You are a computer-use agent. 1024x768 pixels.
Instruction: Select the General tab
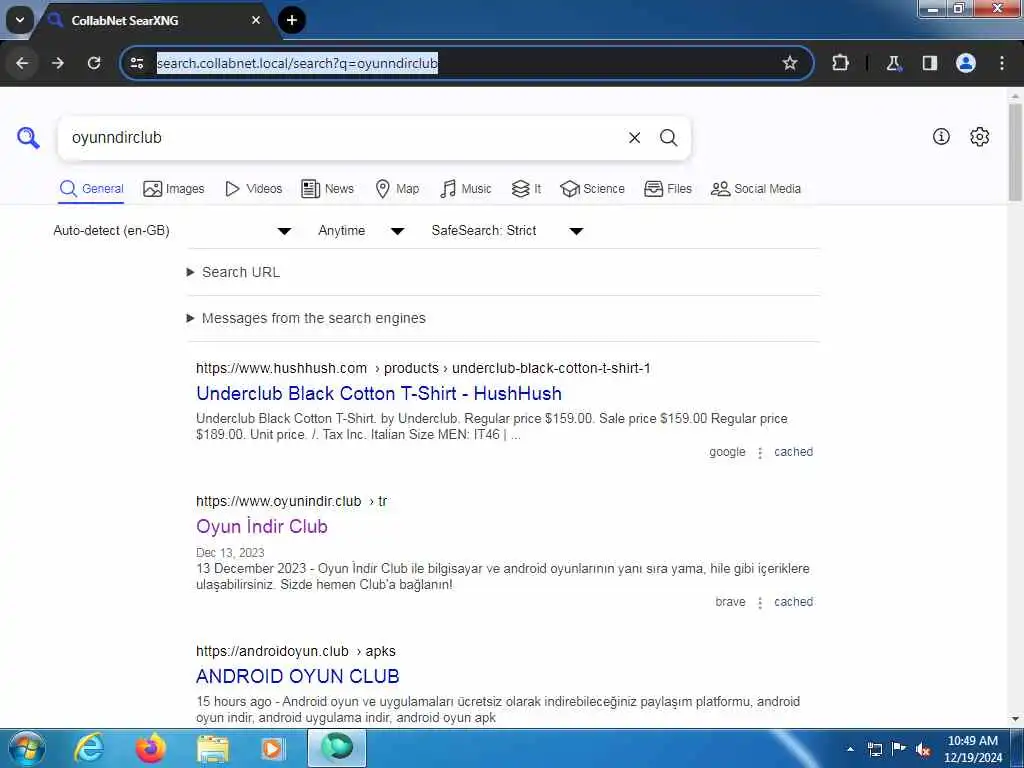(x=91, y=189)
